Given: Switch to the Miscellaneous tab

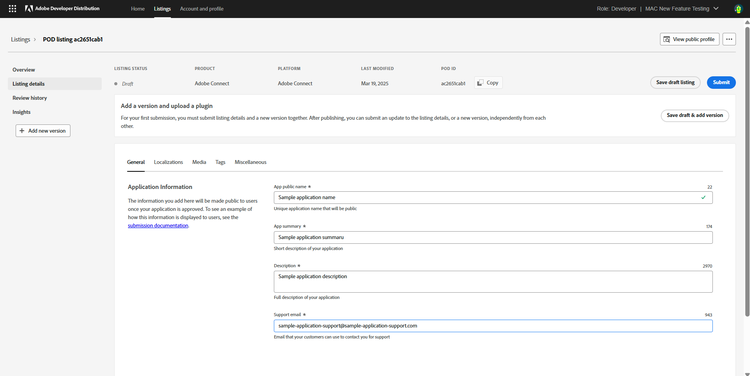Looking at the screenshot, I should point(251,162).
